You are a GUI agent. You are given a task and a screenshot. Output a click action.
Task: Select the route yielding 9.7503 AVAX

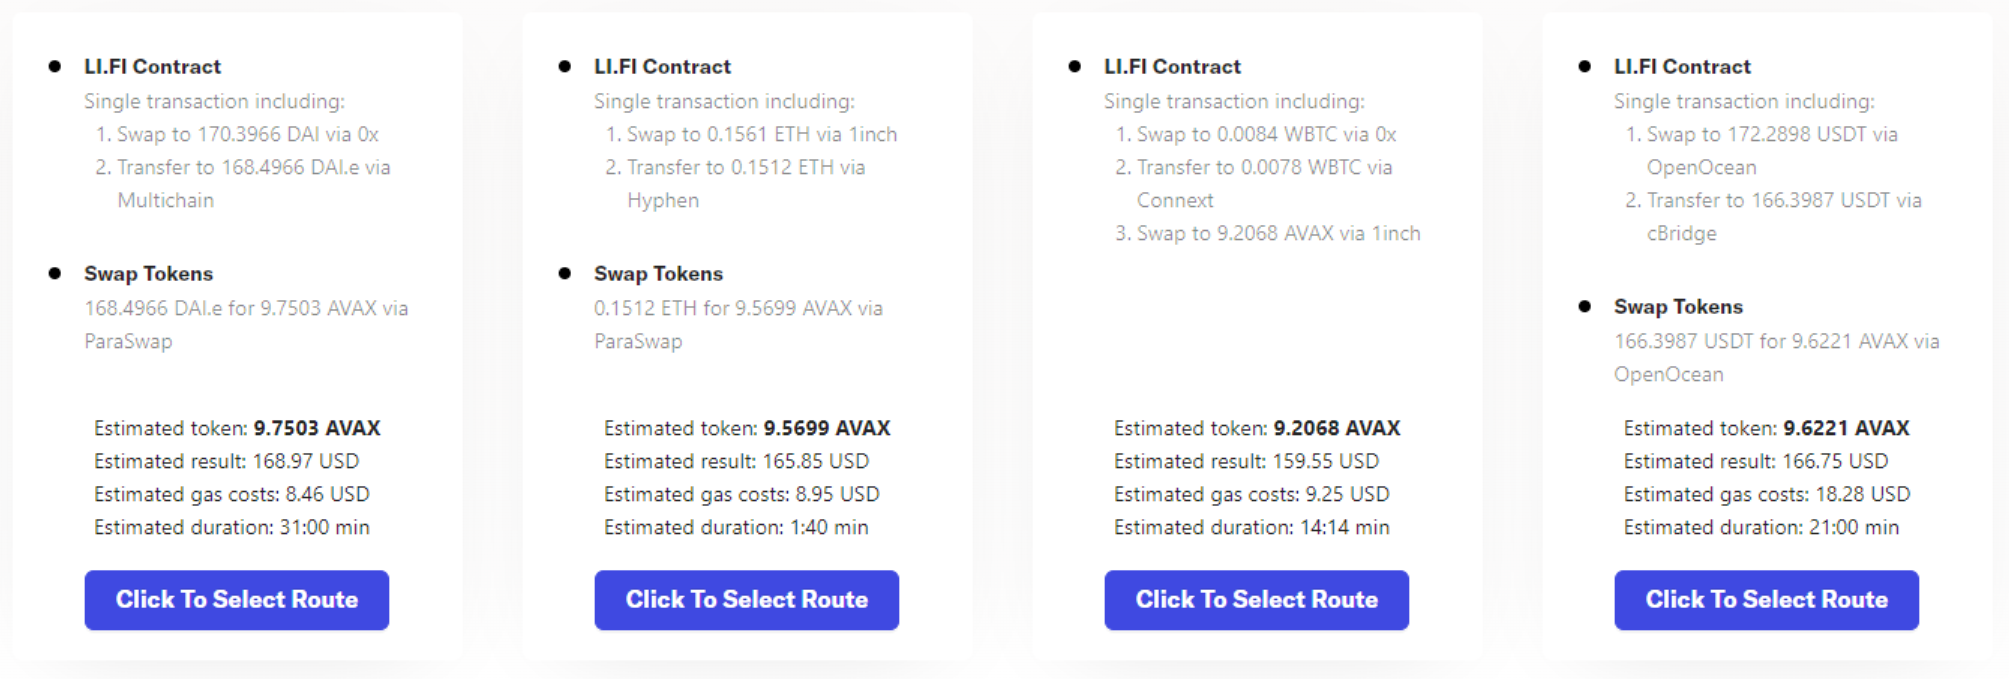pyautogui.click(x=236, y=600)
